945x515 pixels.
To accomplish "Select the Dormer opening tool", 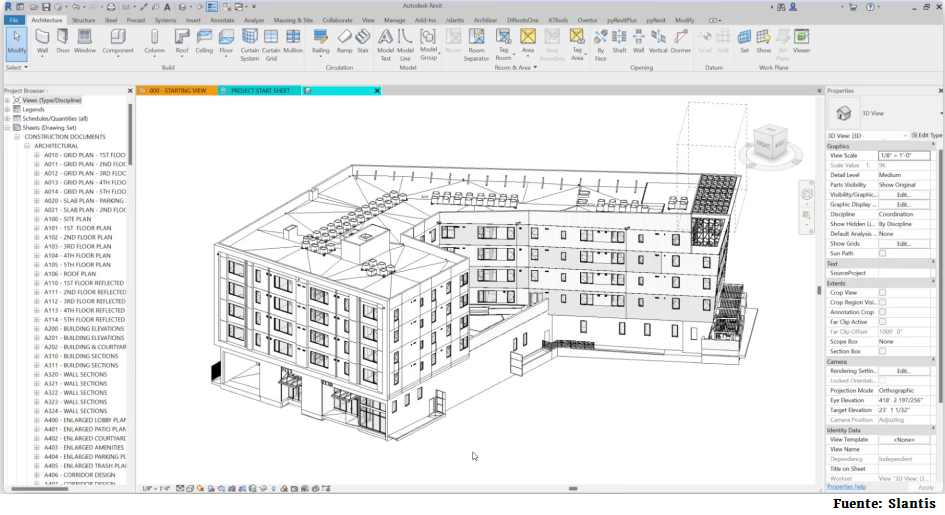I will 680,42.
